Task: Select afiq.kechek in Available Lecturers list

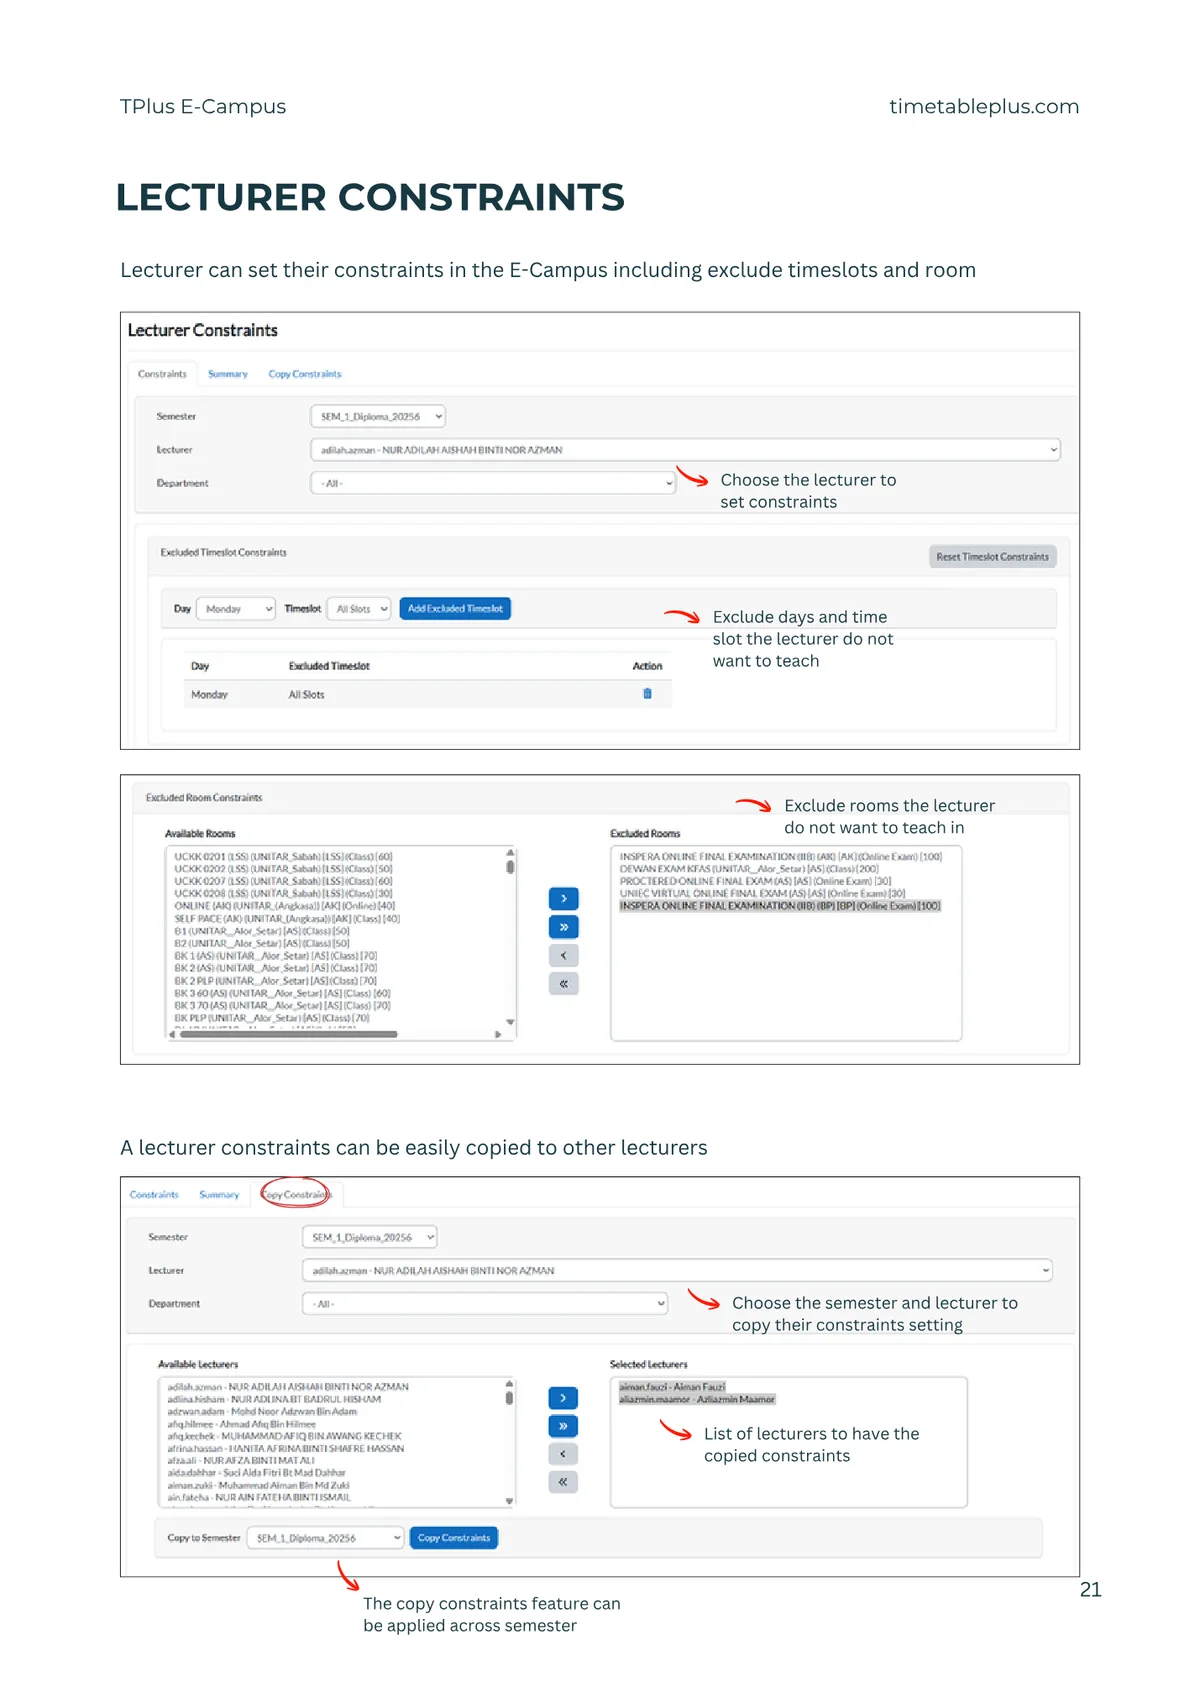Action: coord(284,1436)
